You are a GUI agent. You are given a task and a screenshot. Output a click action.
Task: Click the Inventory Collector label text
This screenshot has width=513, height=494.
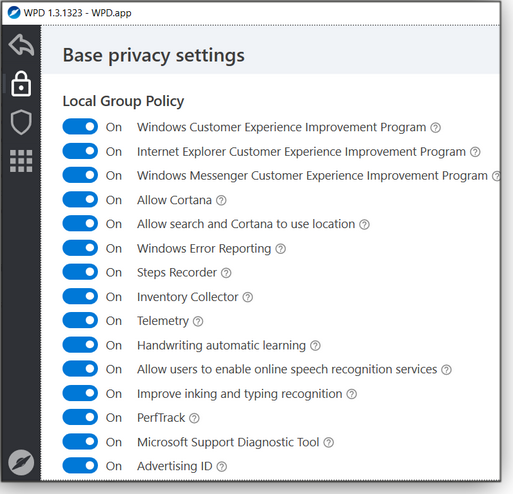tap(188, 297)
